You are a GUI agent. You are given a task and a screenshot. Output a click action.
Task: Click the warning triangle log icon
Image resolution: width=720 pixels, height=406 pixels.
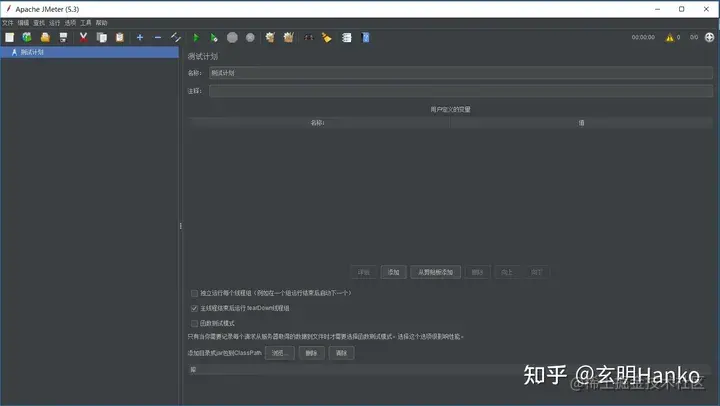coord(669,38)
